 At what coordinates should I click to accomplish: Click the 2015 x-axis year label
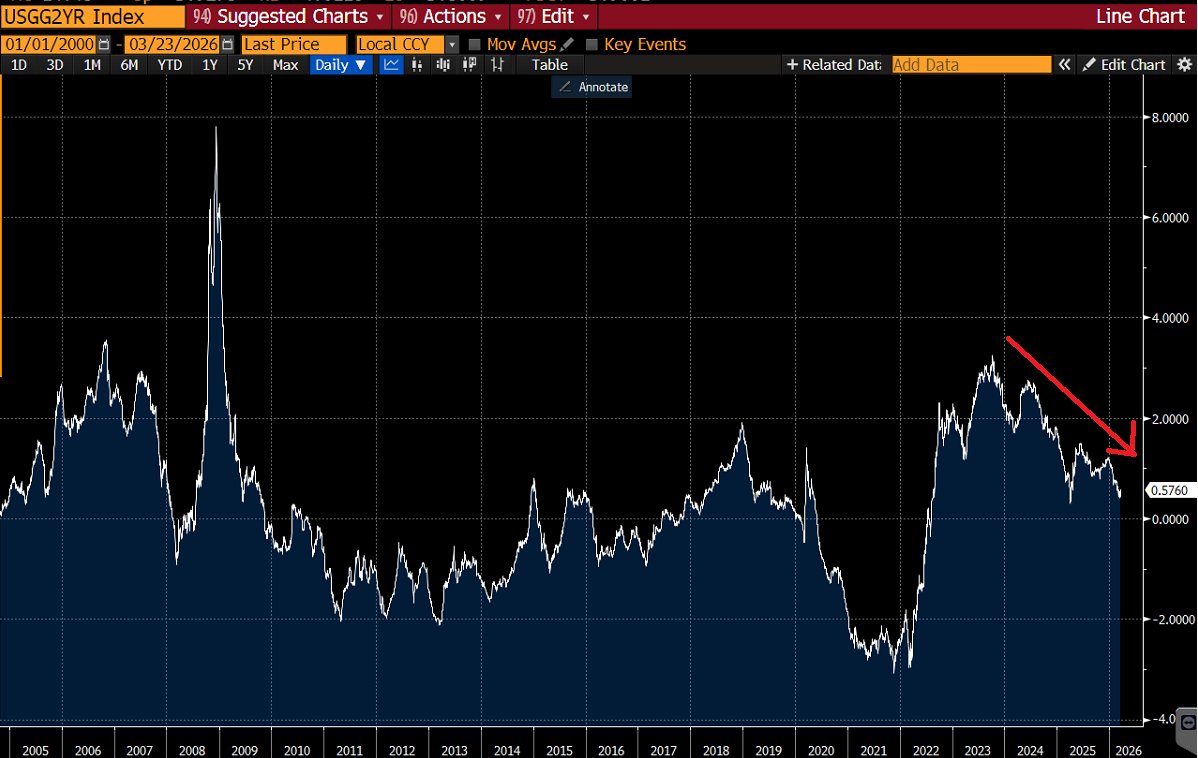pyautogui.click(x=559, y=750)
